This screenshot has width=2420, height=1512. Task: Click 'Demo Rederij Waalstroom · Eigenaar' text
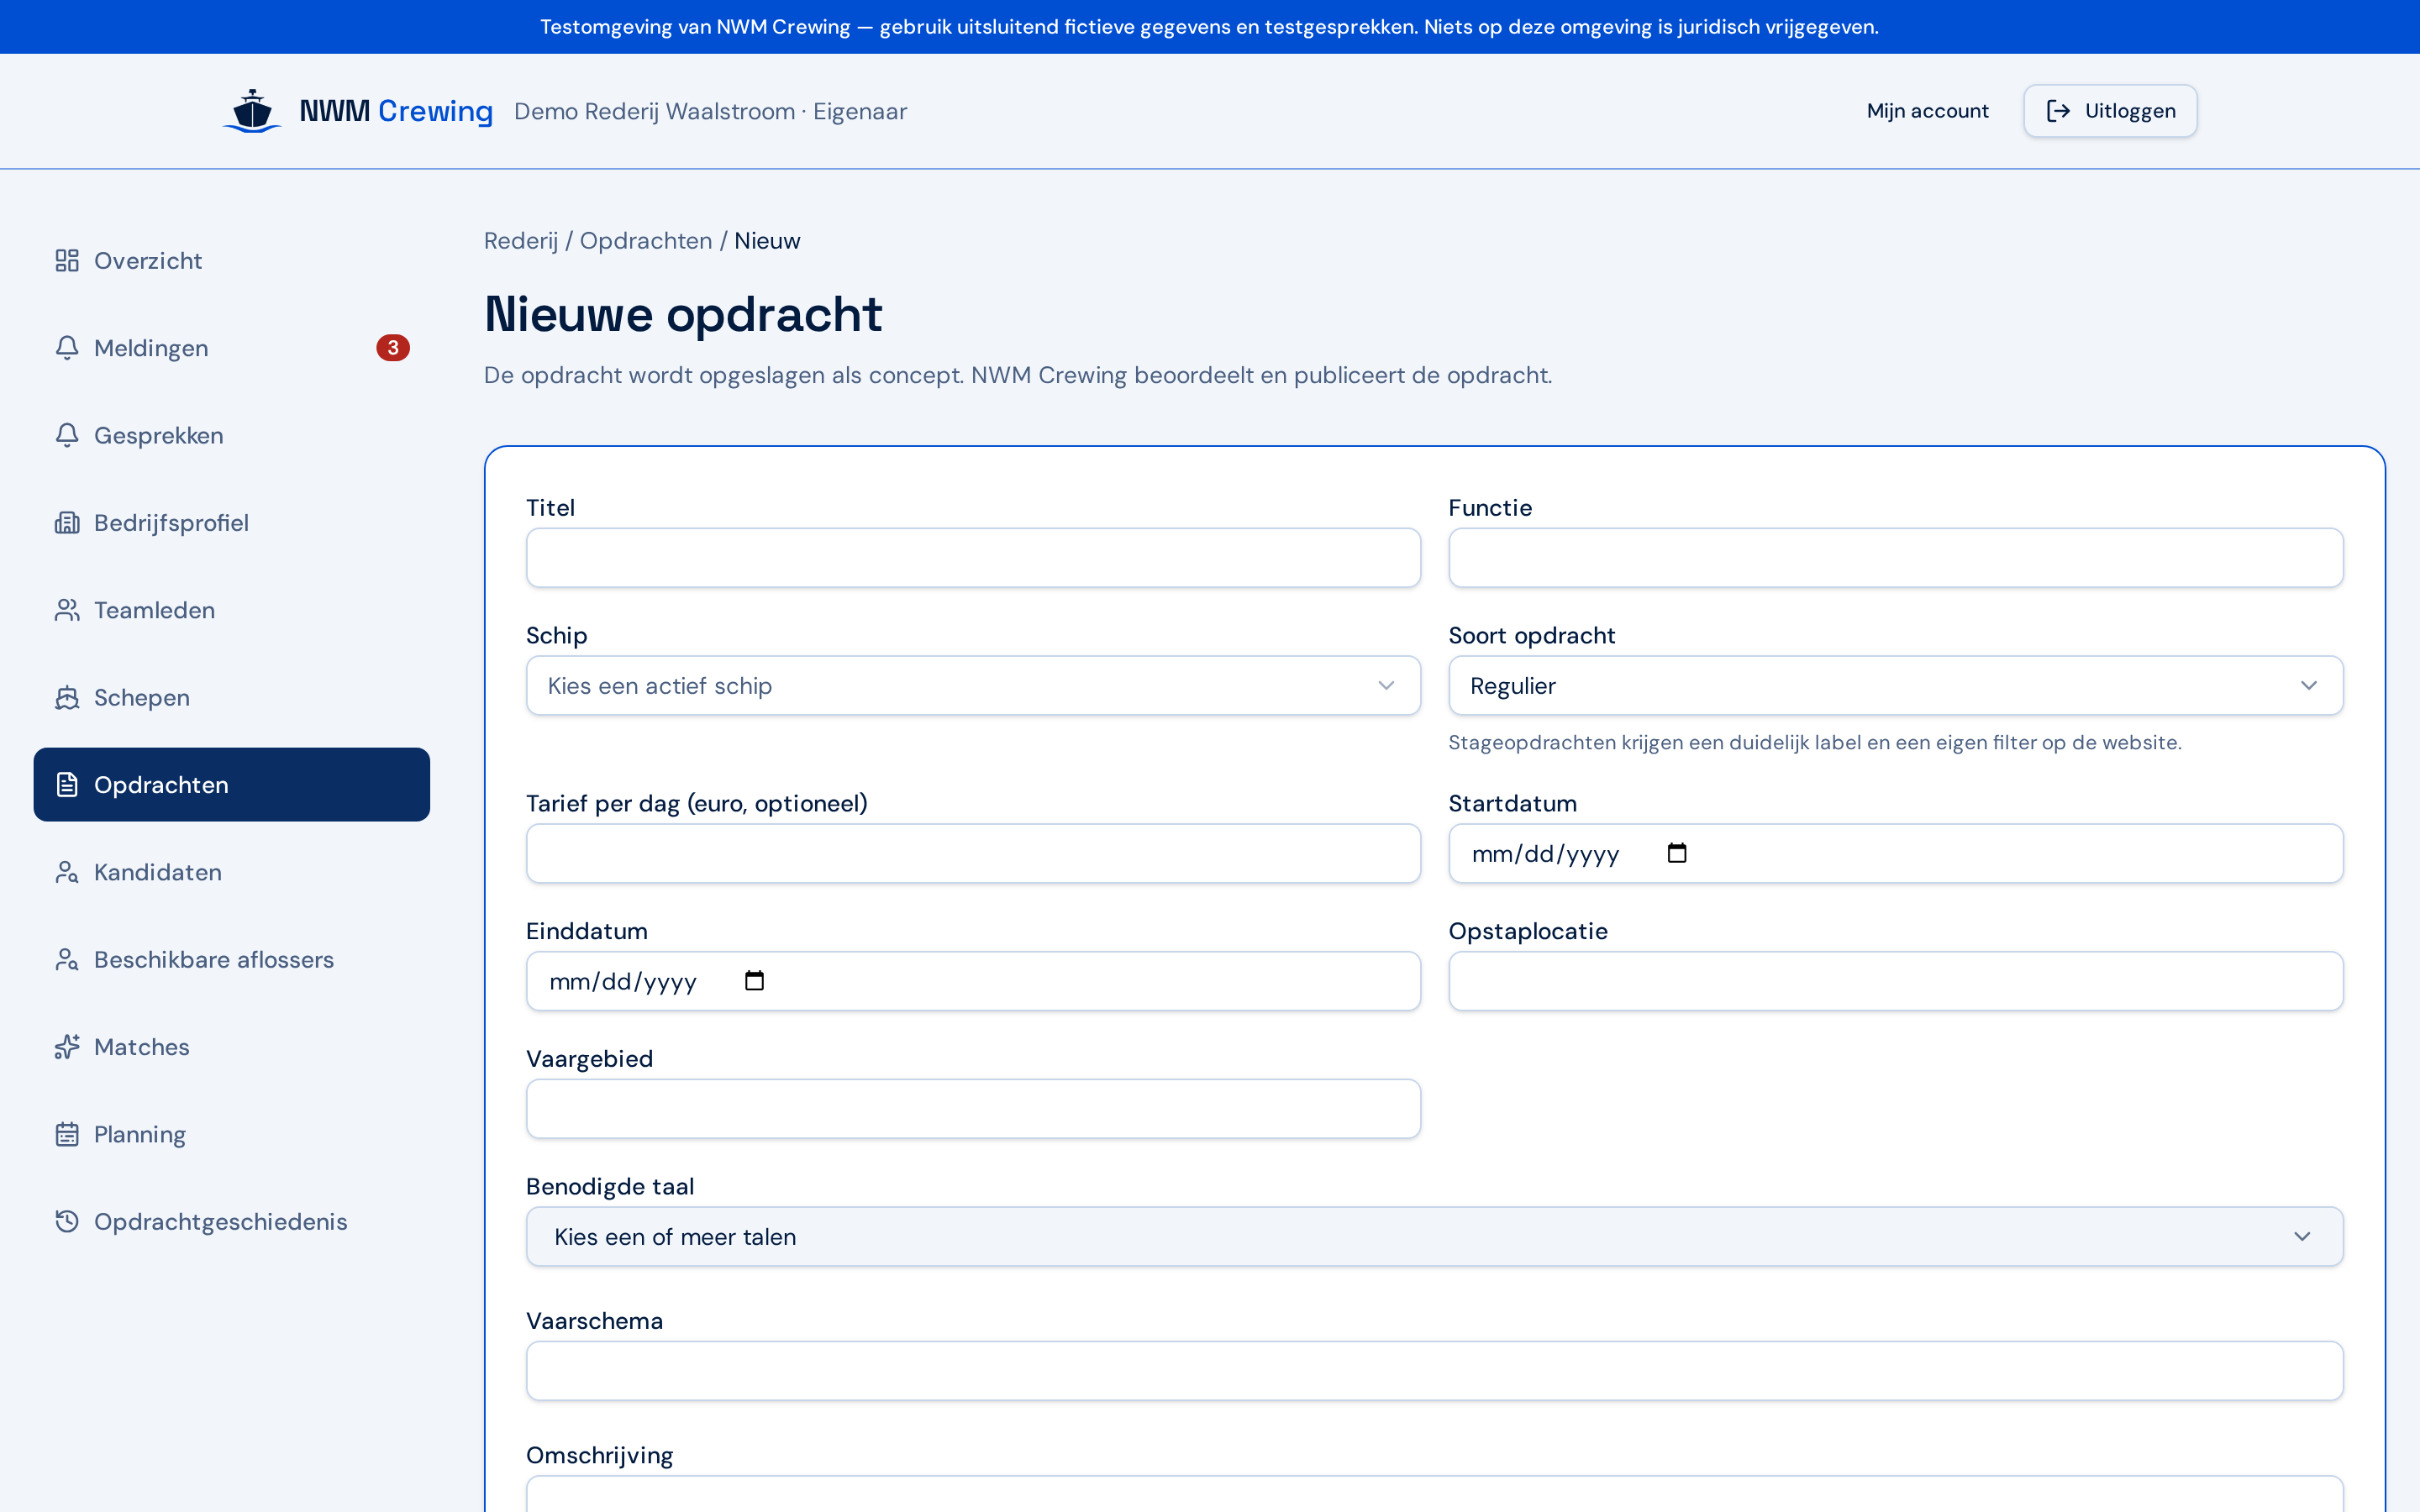[710, 111]
